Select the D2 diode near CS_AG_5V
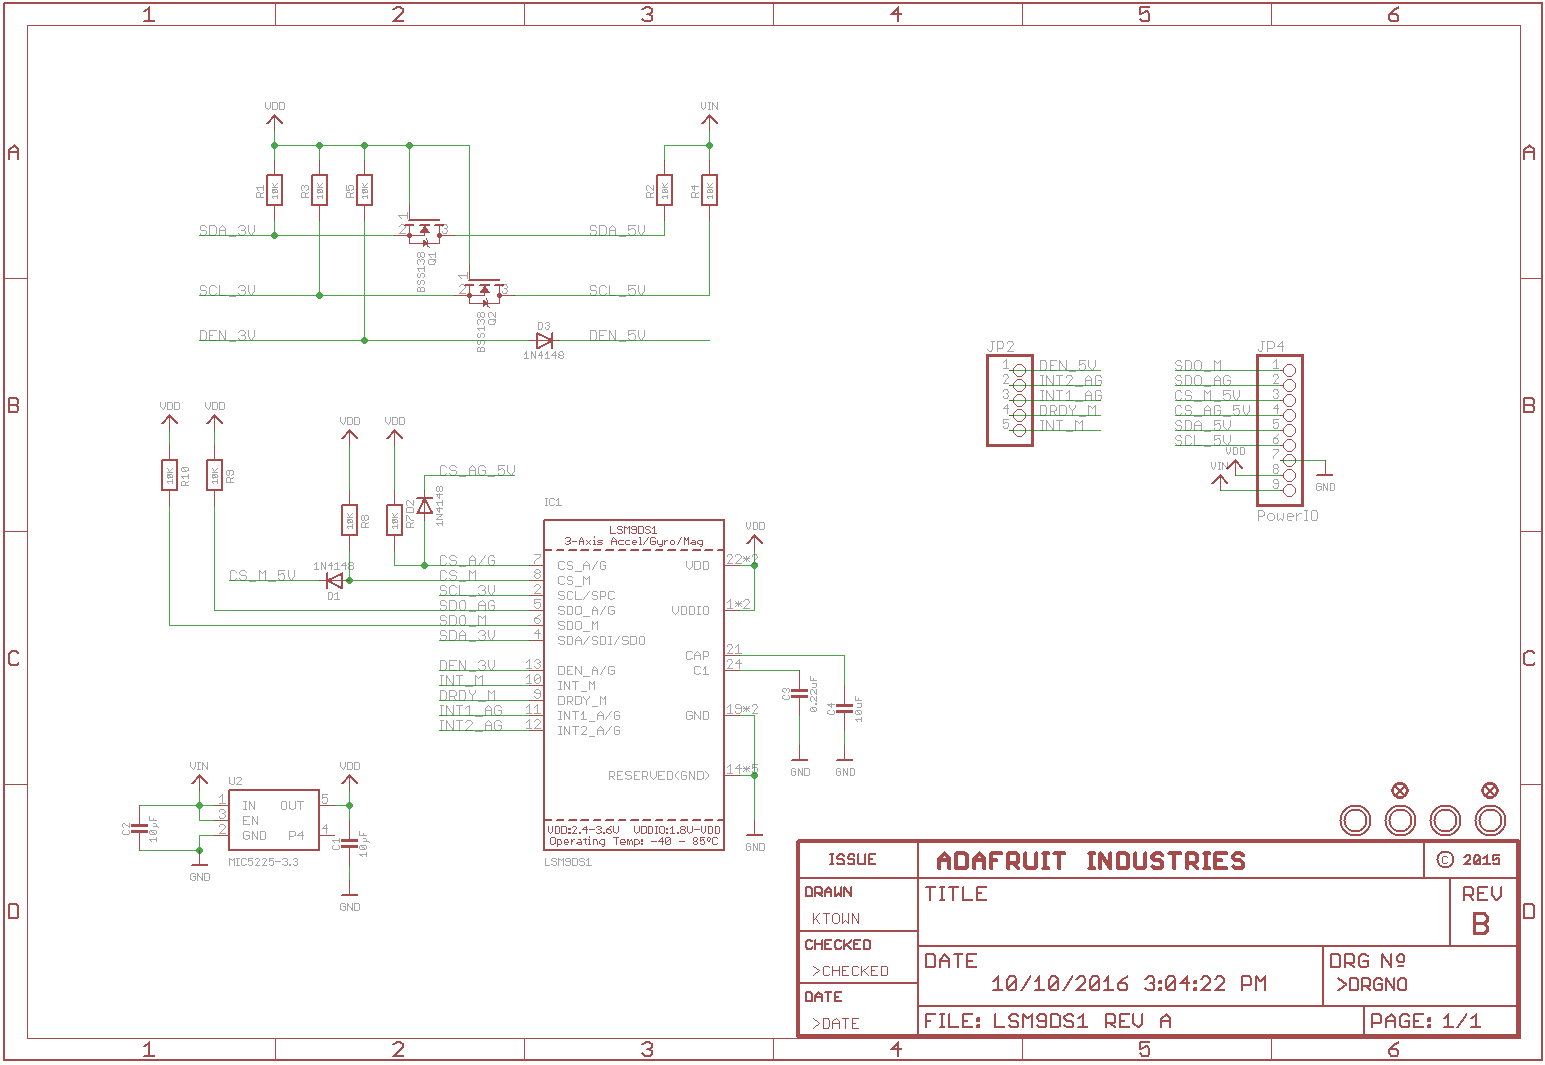Image resolution: width=1545 pixels, height=1065 pixels. [425, 506]
